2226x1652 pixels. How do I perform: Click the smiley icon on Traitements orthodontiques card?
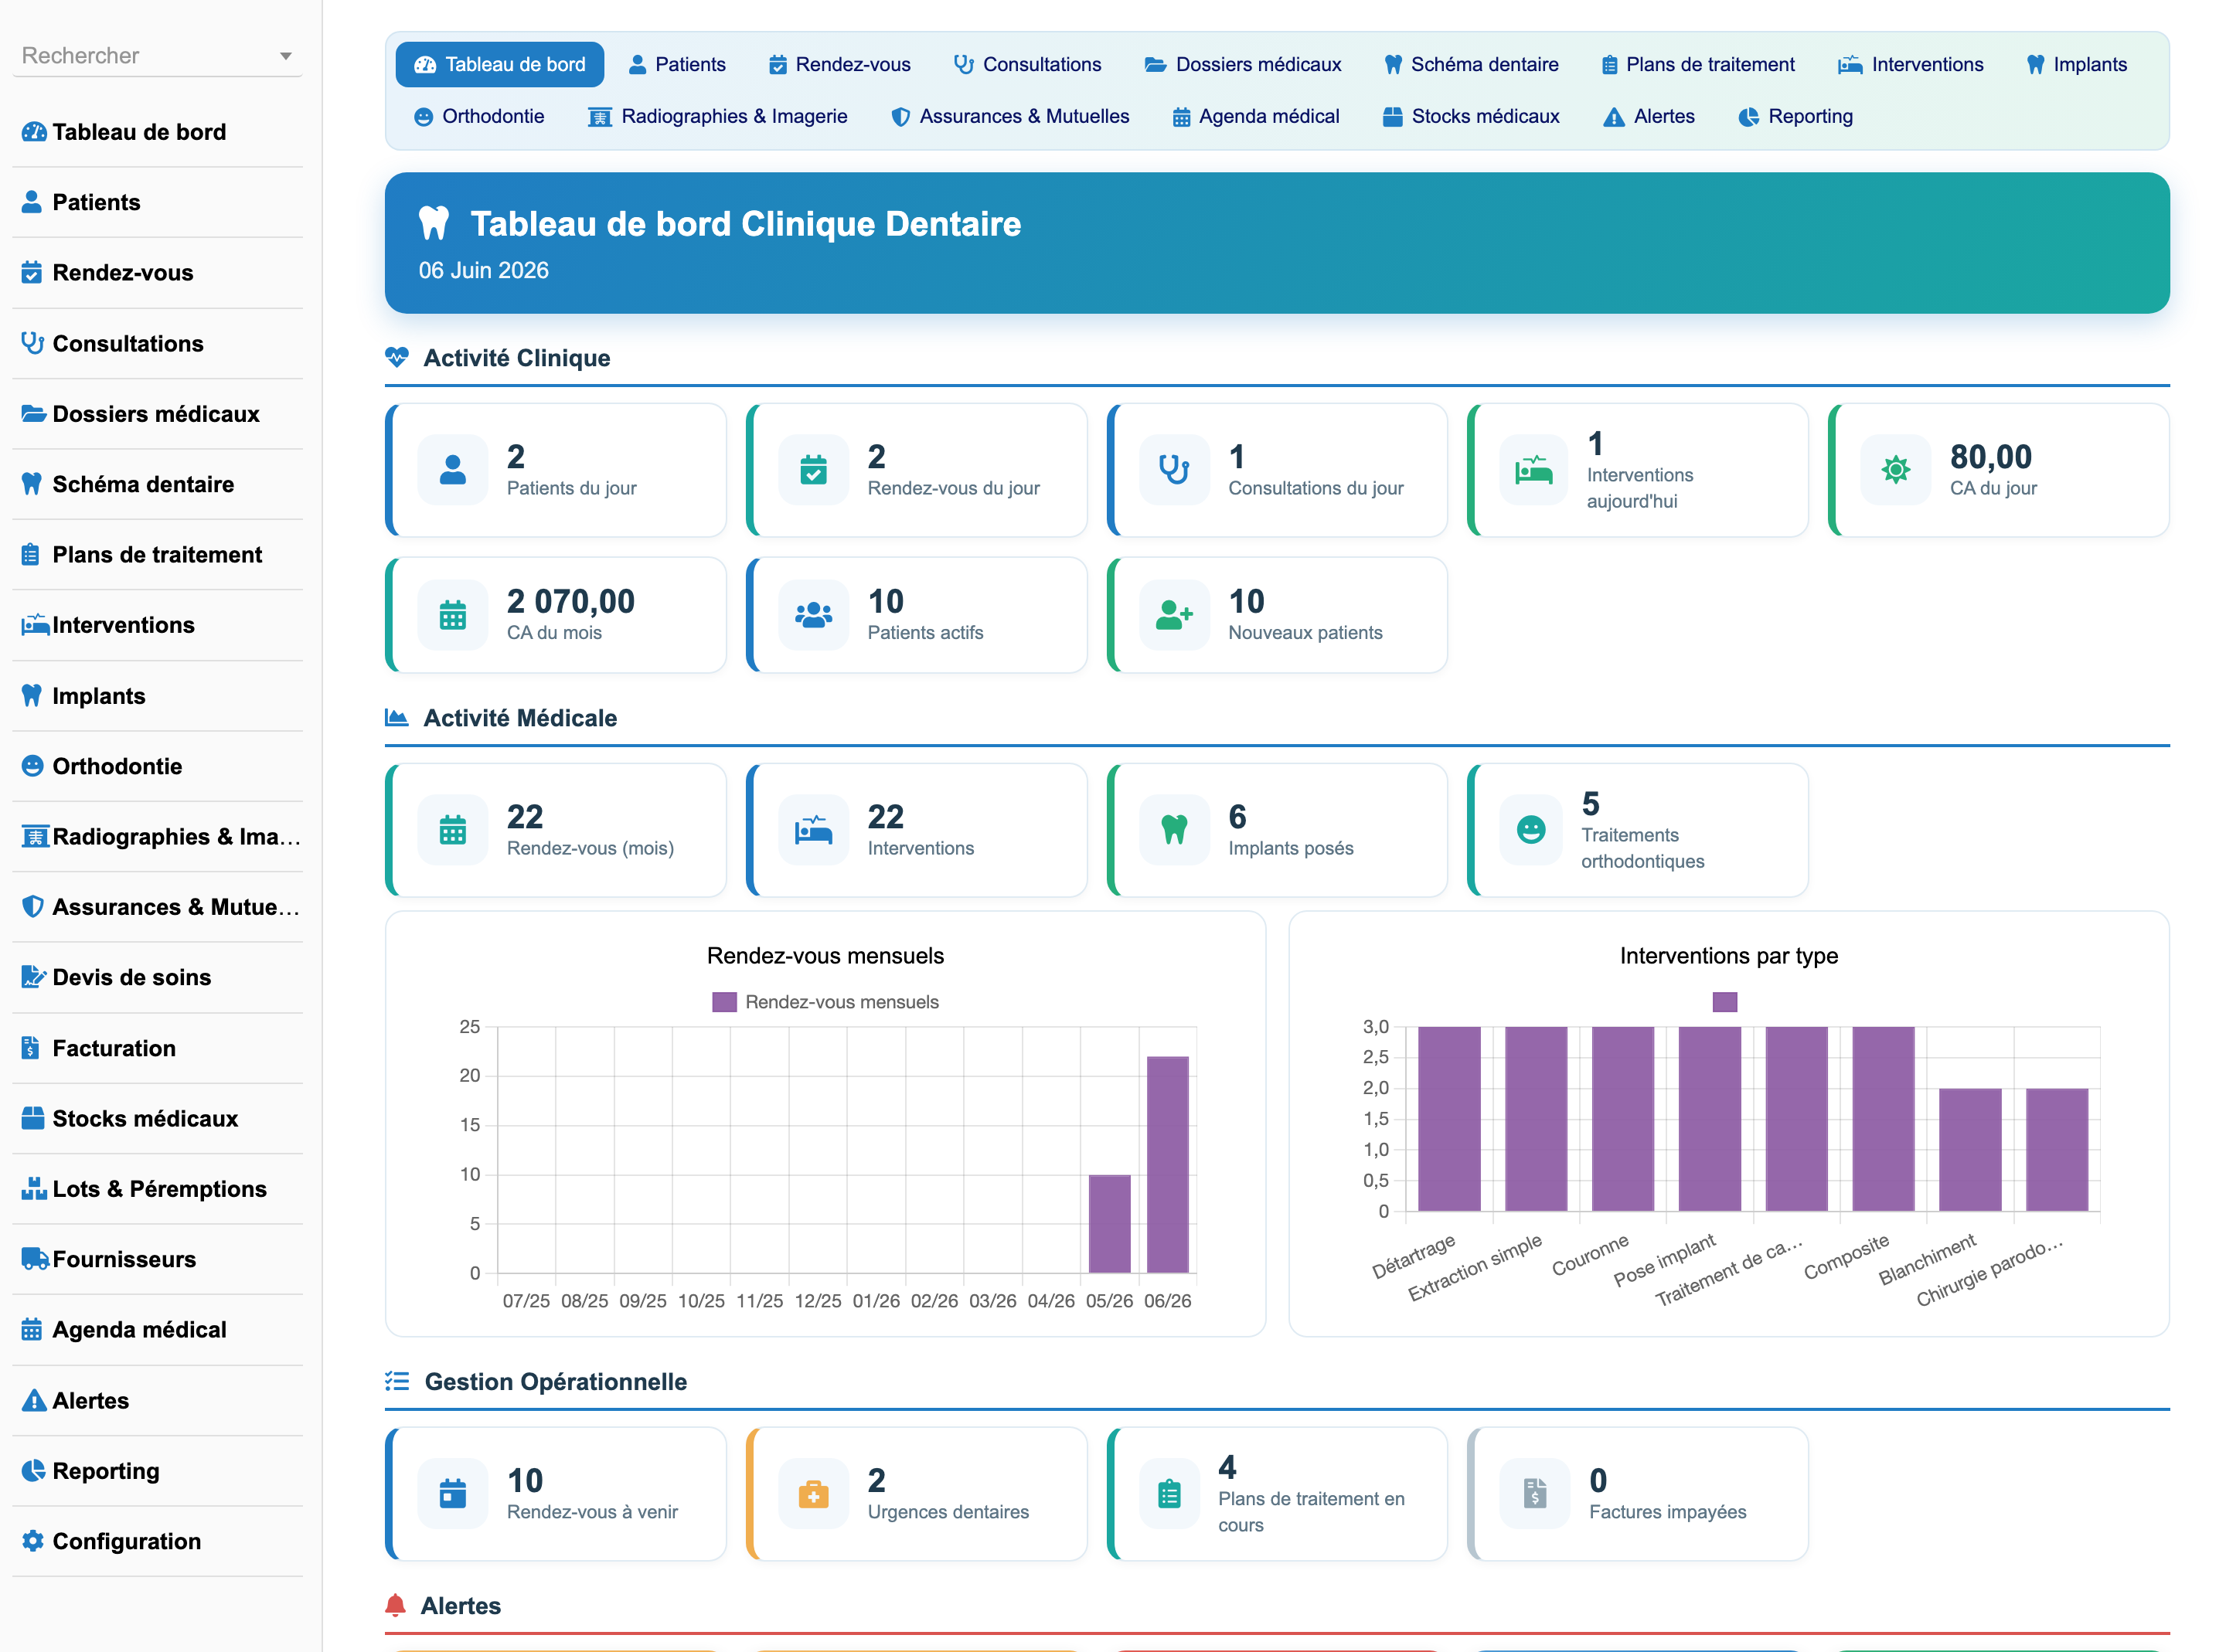coord(1531,830)
